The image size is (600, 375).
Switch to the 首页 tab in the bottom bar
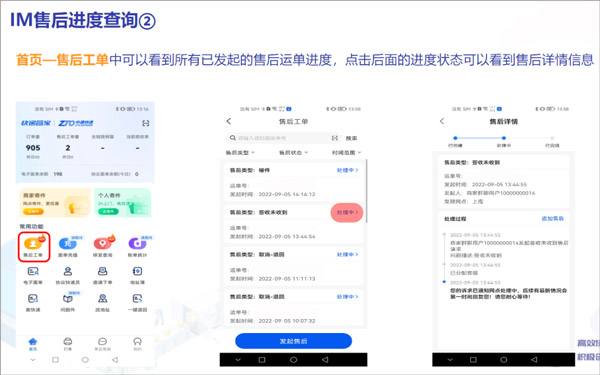pos(33,344)
